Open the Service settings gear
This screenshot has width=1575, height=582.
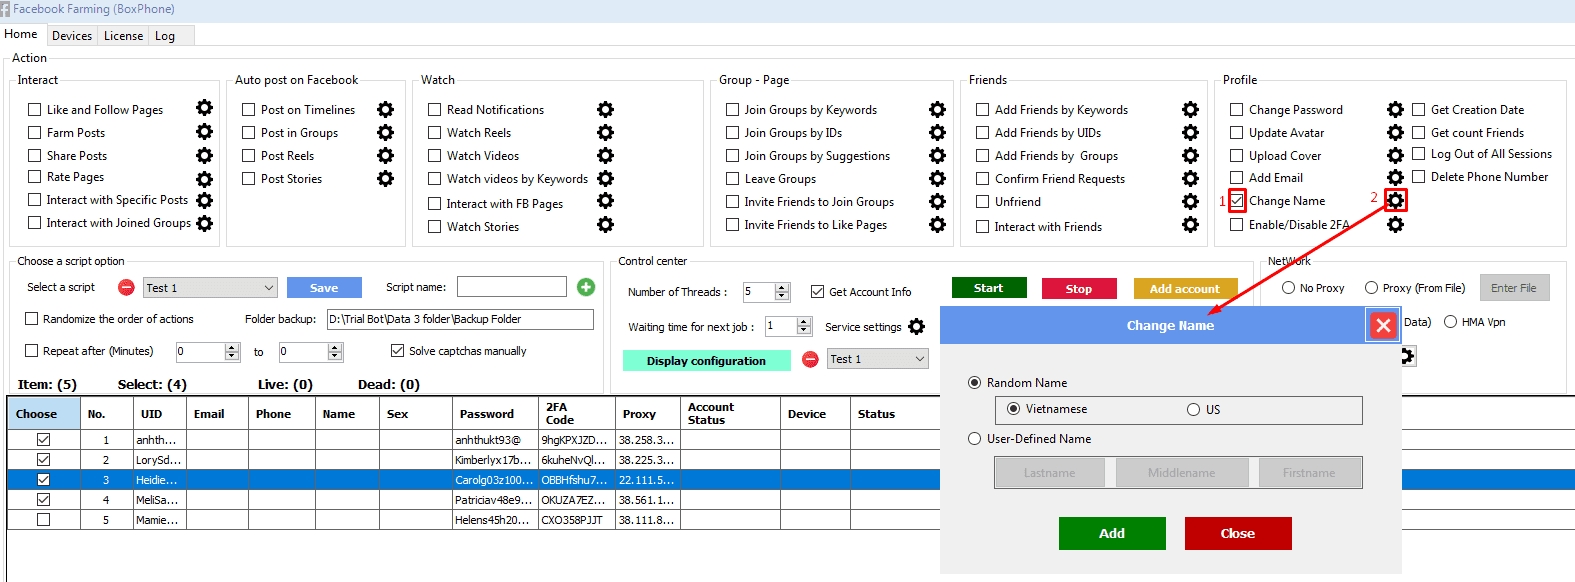[x=916, y=326]
